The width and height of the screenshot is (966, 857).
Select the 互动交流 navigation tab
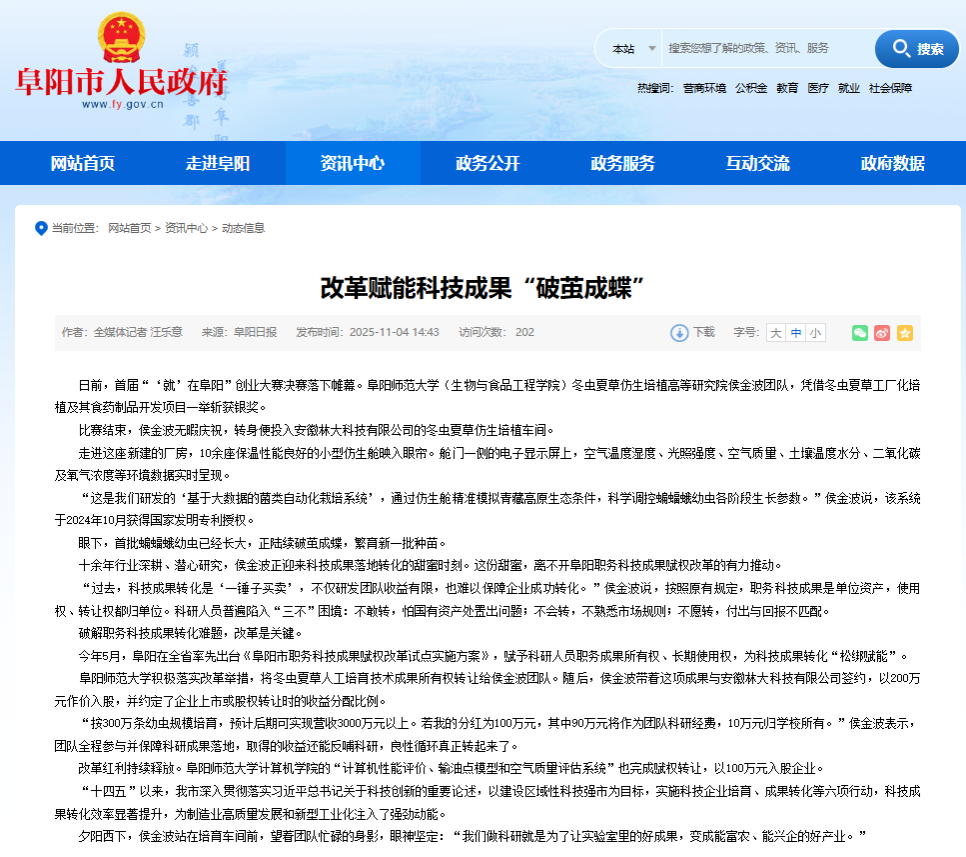[x=758, y=163]
